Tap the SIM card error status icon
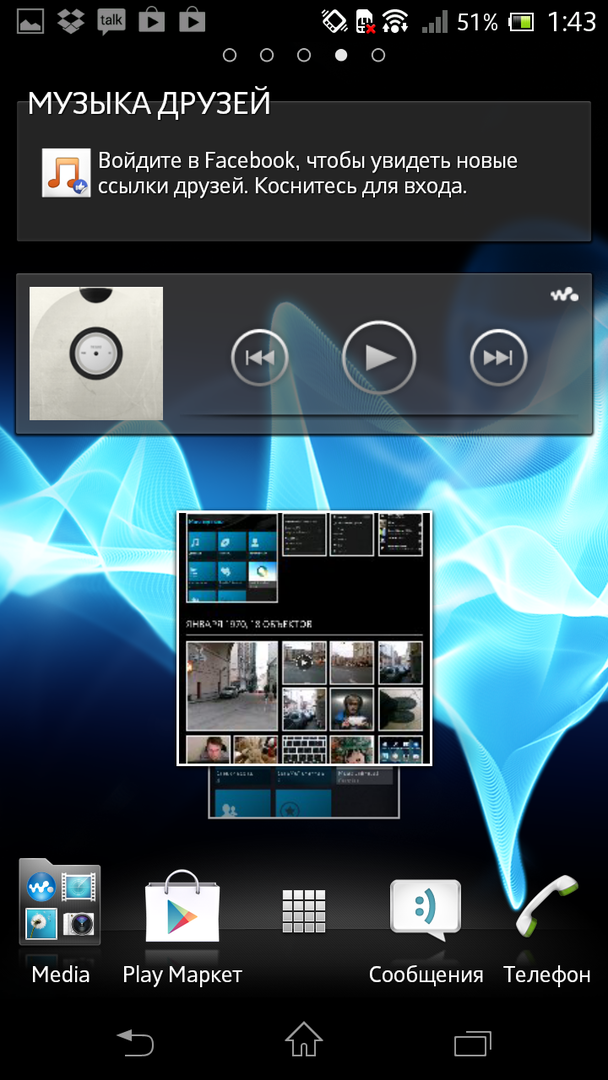608x1080 pixels. pyautogui.click(x=365, y=22)
